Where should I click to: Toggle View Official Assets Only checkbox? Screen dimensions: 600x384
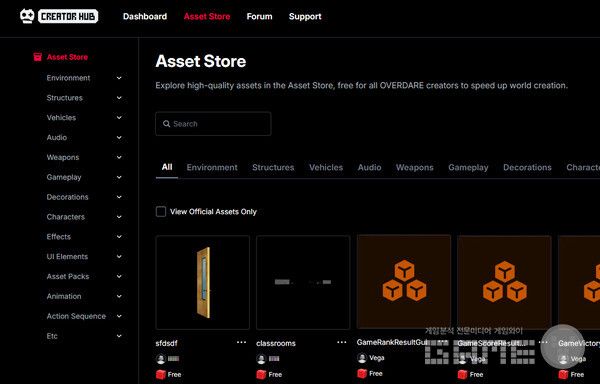(161, 212)
